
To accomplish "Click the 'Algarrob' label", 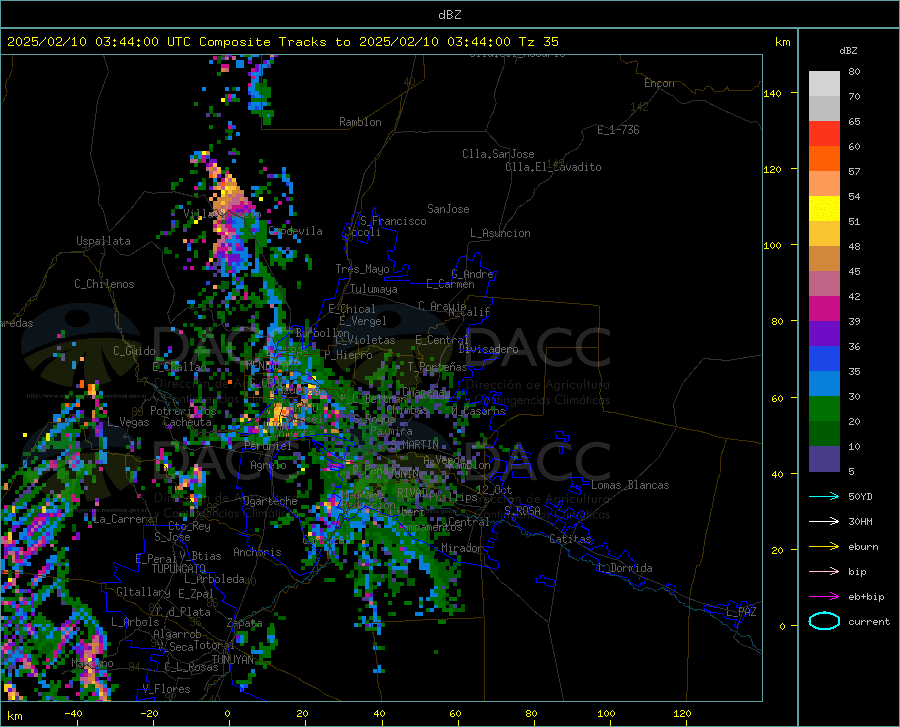I will (x=177, y=634).
